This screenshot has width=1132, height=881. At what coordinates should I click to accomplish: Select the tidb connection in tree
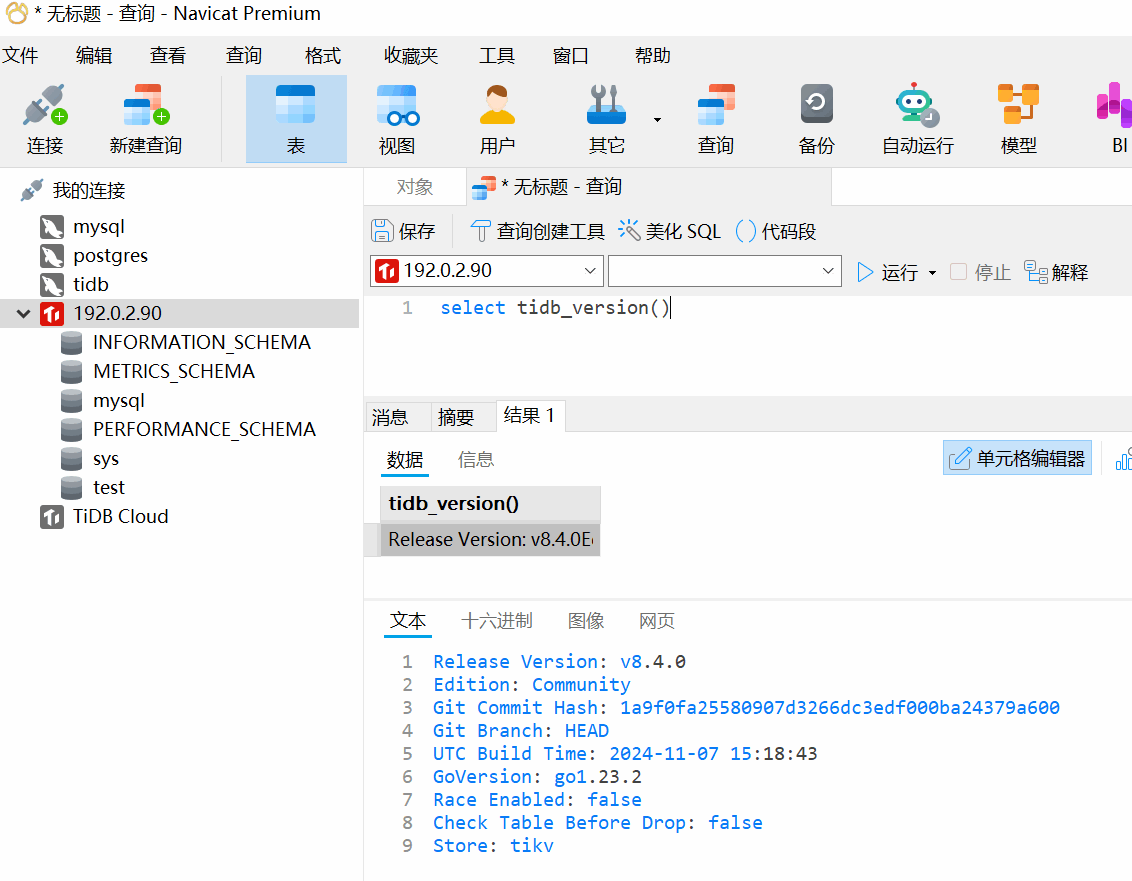[90, 285]
